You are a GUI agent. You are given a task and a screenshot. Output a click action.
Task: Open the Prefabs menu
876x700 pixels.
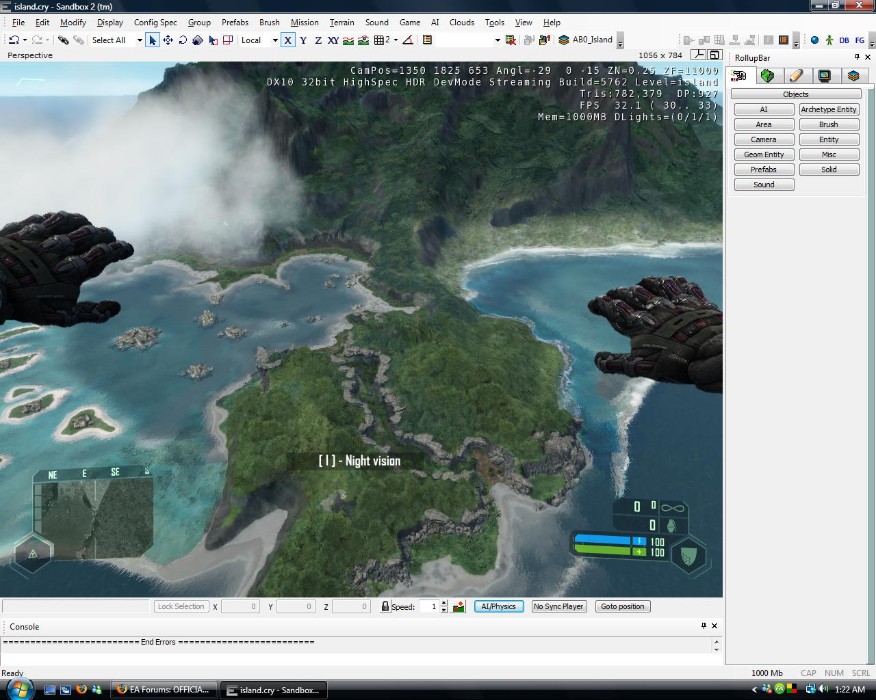(235, 22)
